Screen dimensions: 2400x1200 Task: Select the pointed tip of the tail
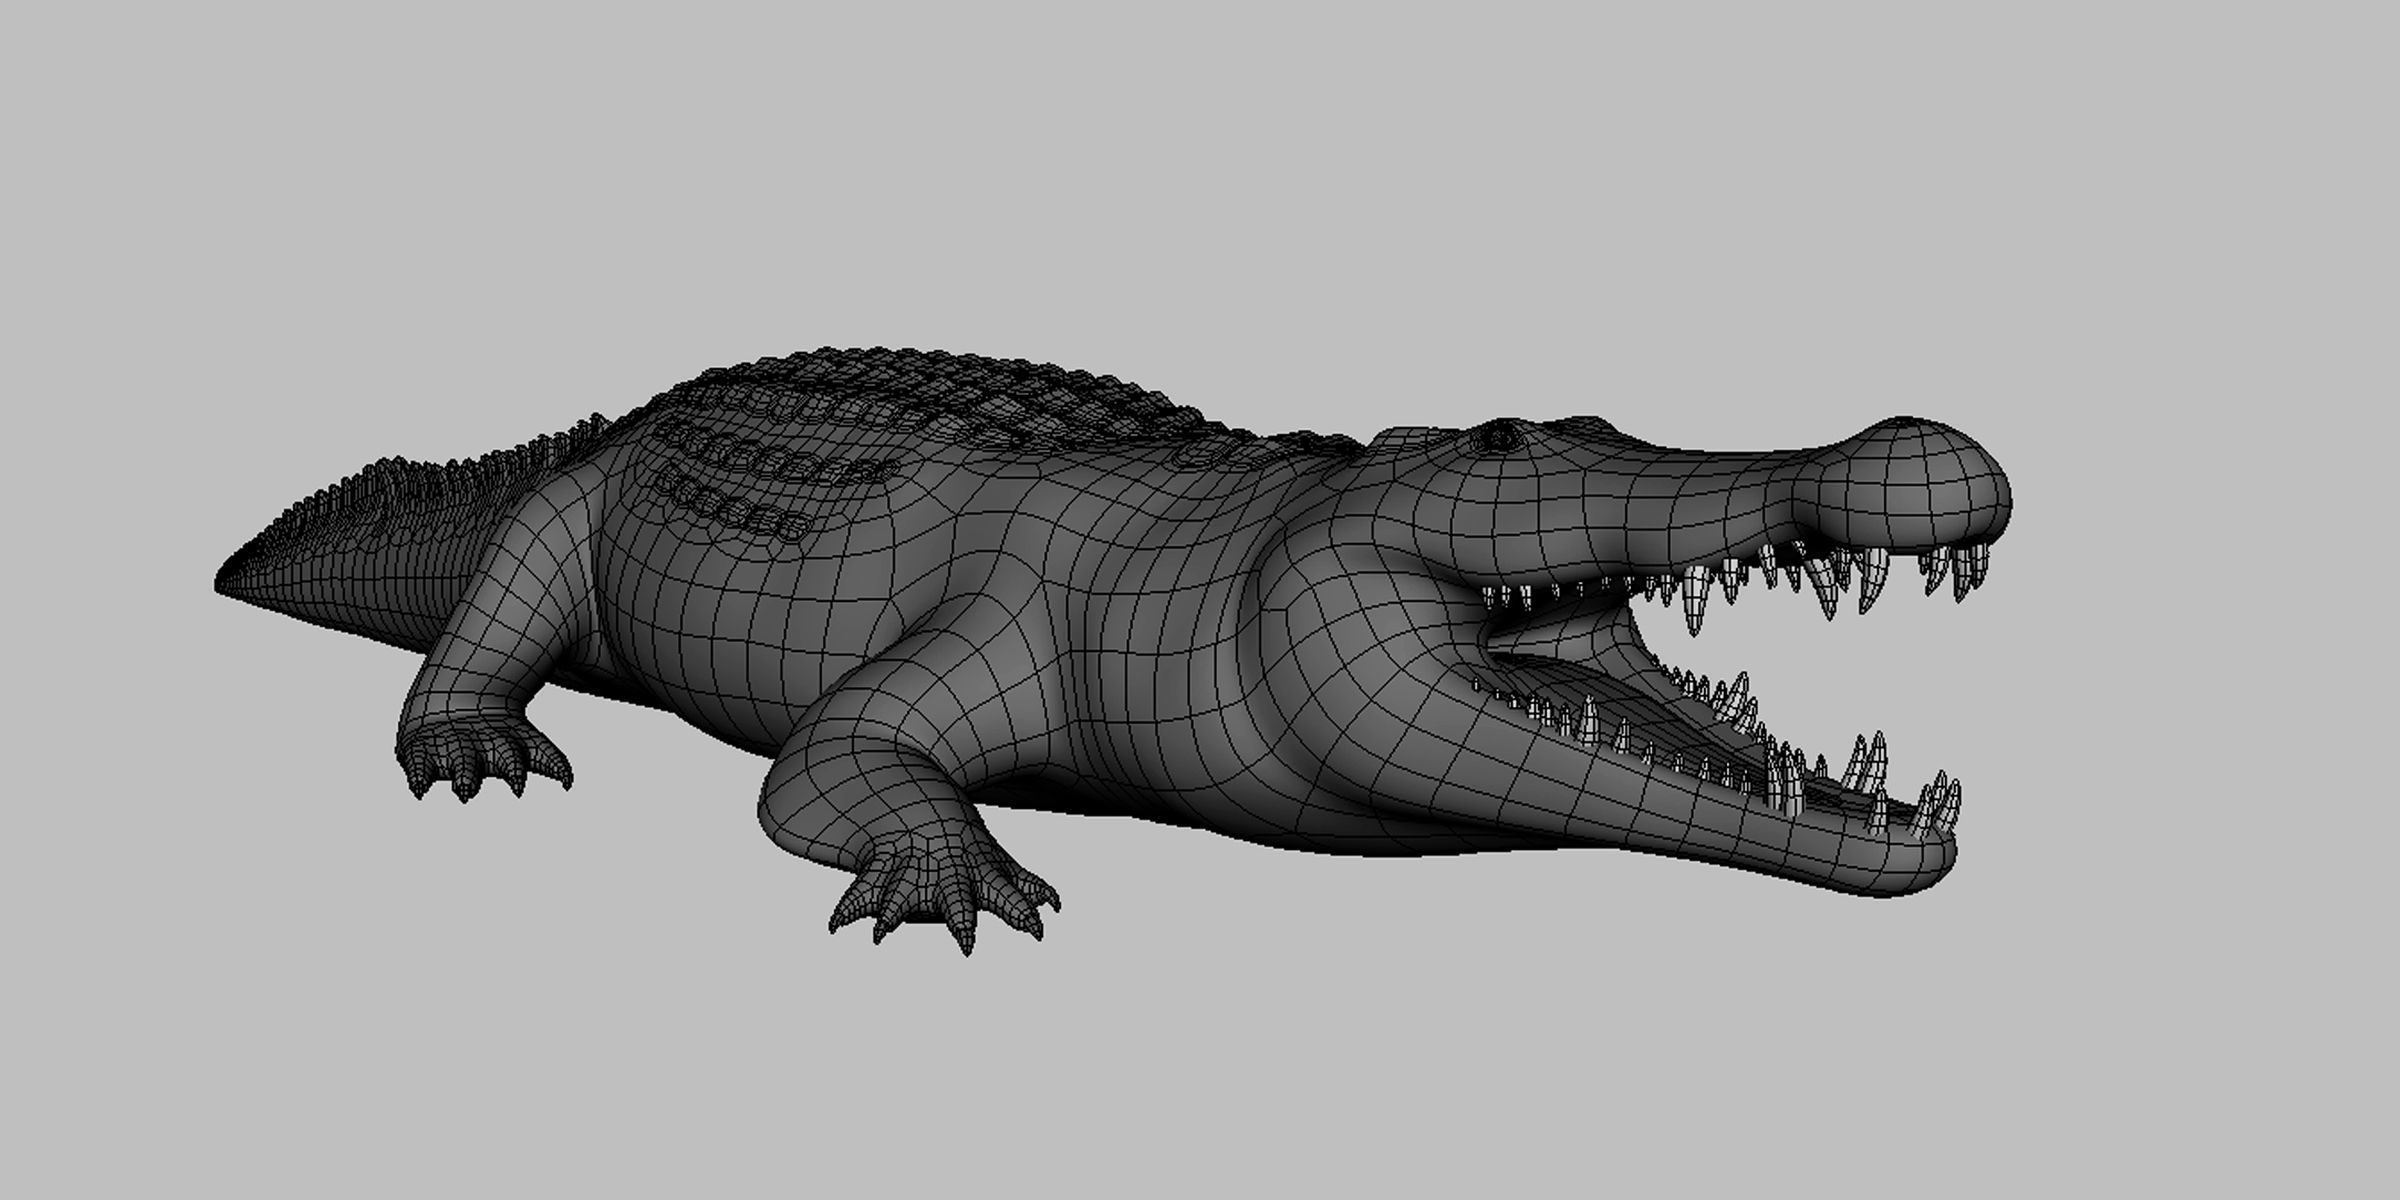[225, 584]
